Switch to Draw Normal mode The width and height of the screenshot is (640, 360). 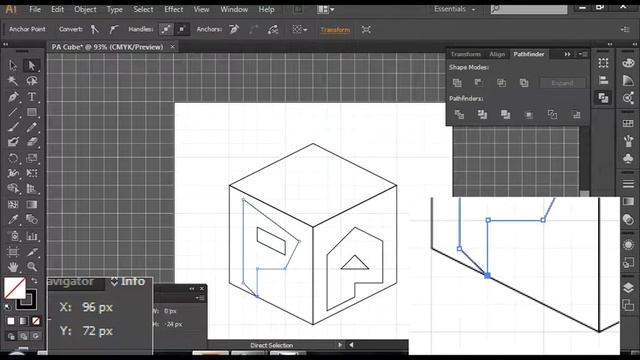pyautogui.click(x=11, y=337)
